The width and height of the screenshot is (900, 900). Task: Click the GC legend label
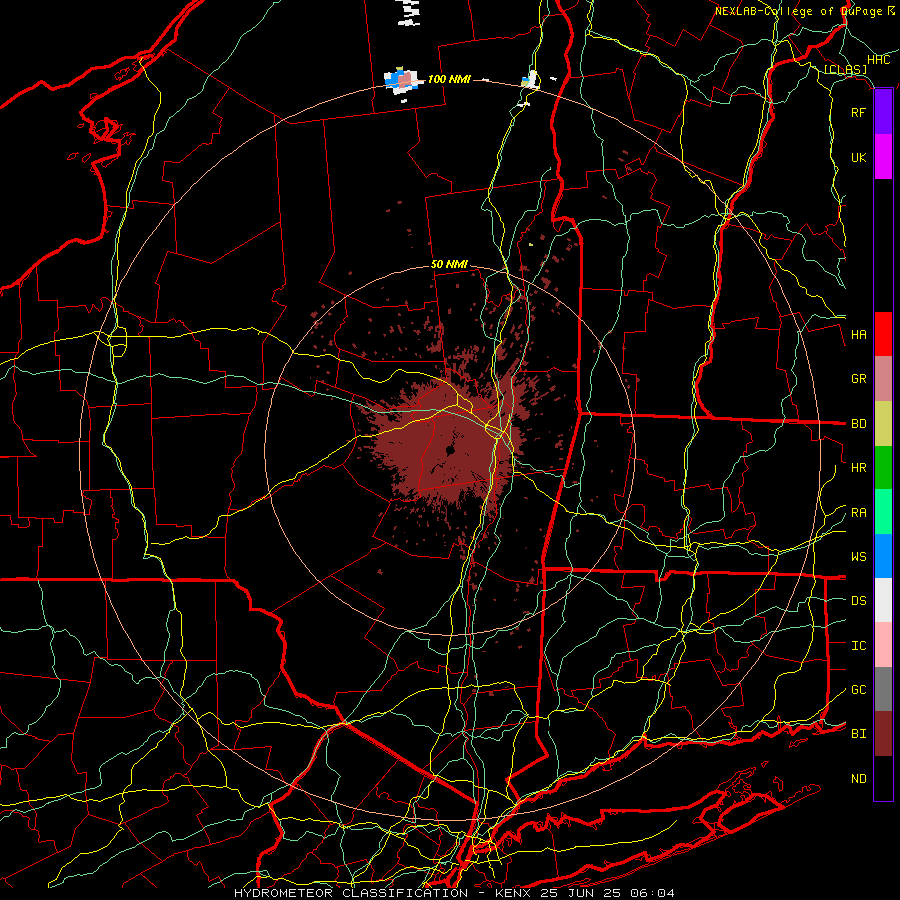coord(858,690)
